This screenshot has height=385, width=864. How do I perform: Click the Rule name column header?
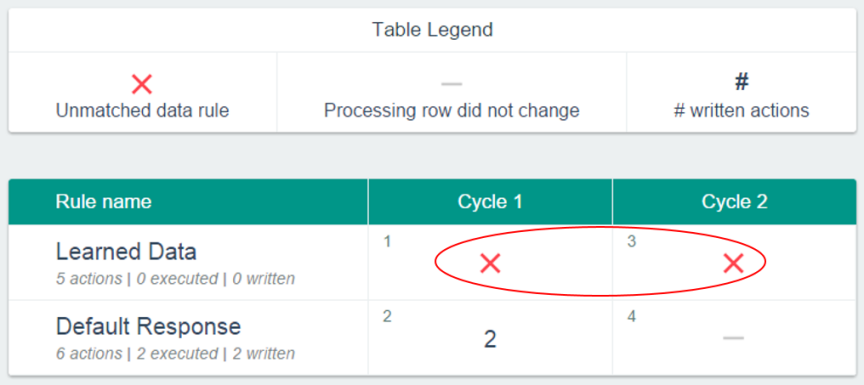[x=104, y=202]
